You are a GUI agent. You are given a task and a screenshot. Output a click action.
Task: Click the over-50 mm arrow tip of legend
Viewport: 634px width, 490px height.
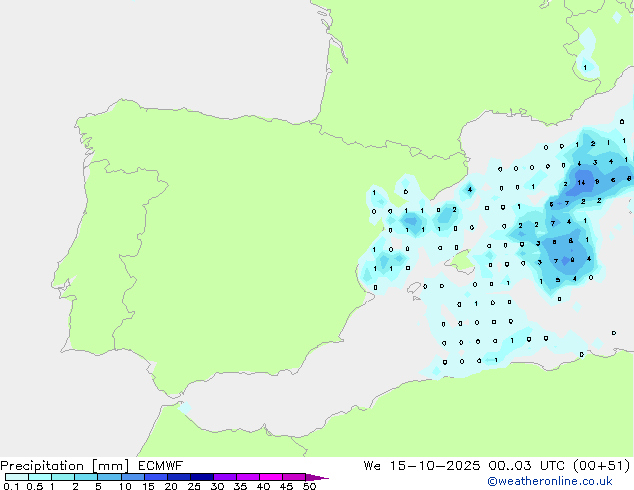pos(317,477)
